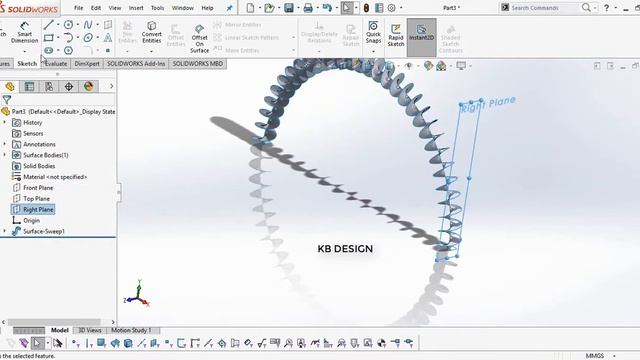
Task: Open Quick Snaps tool
Action: pos(373,32)
